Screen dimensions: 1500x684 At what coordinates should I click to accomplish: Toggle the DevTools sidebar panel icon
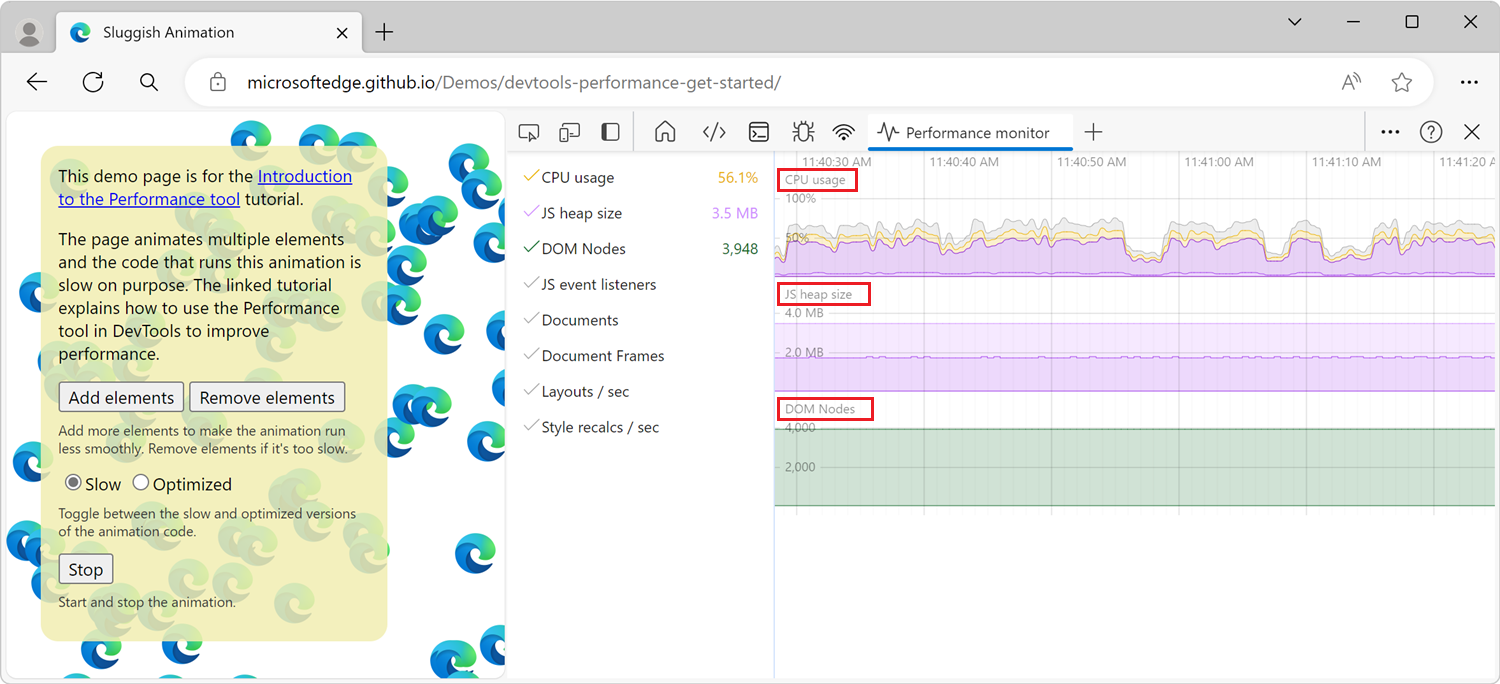click(x=610, y=132)
